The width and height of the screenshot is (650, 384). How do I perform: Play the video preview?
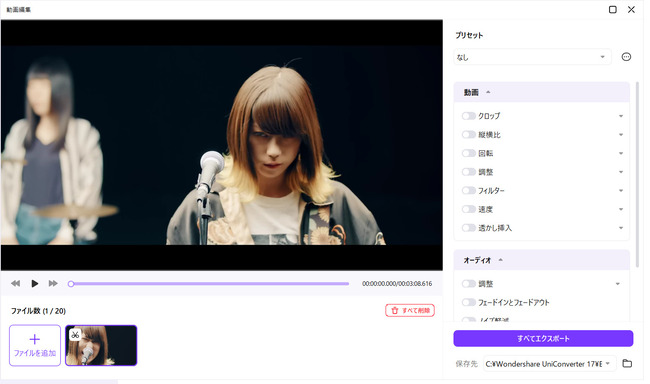pos(35,284)
